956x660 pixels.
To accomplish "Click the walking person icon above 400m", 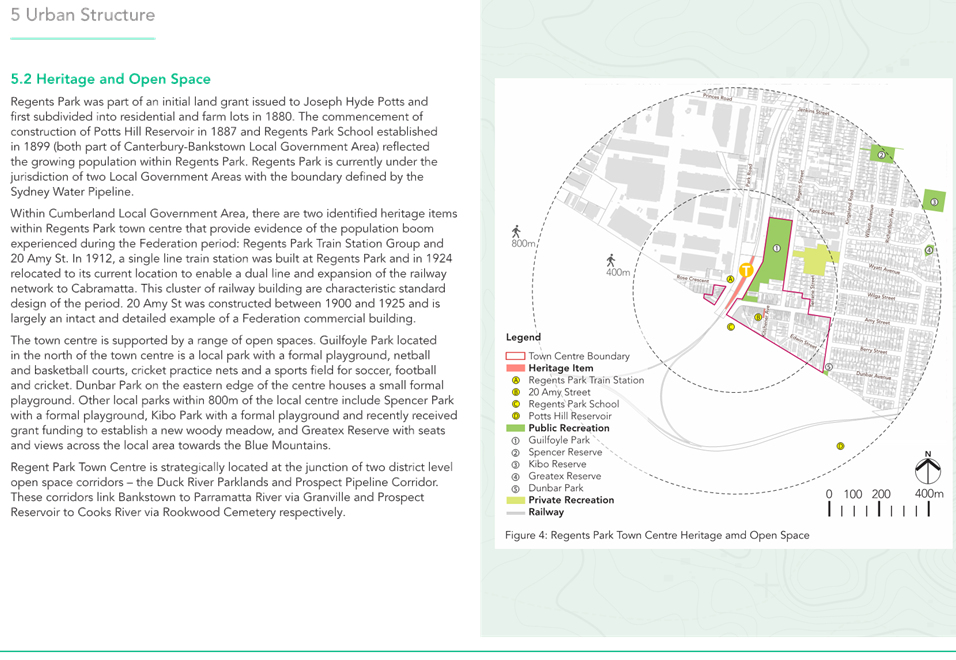I will pyautogui.click(x=611, y=261).
